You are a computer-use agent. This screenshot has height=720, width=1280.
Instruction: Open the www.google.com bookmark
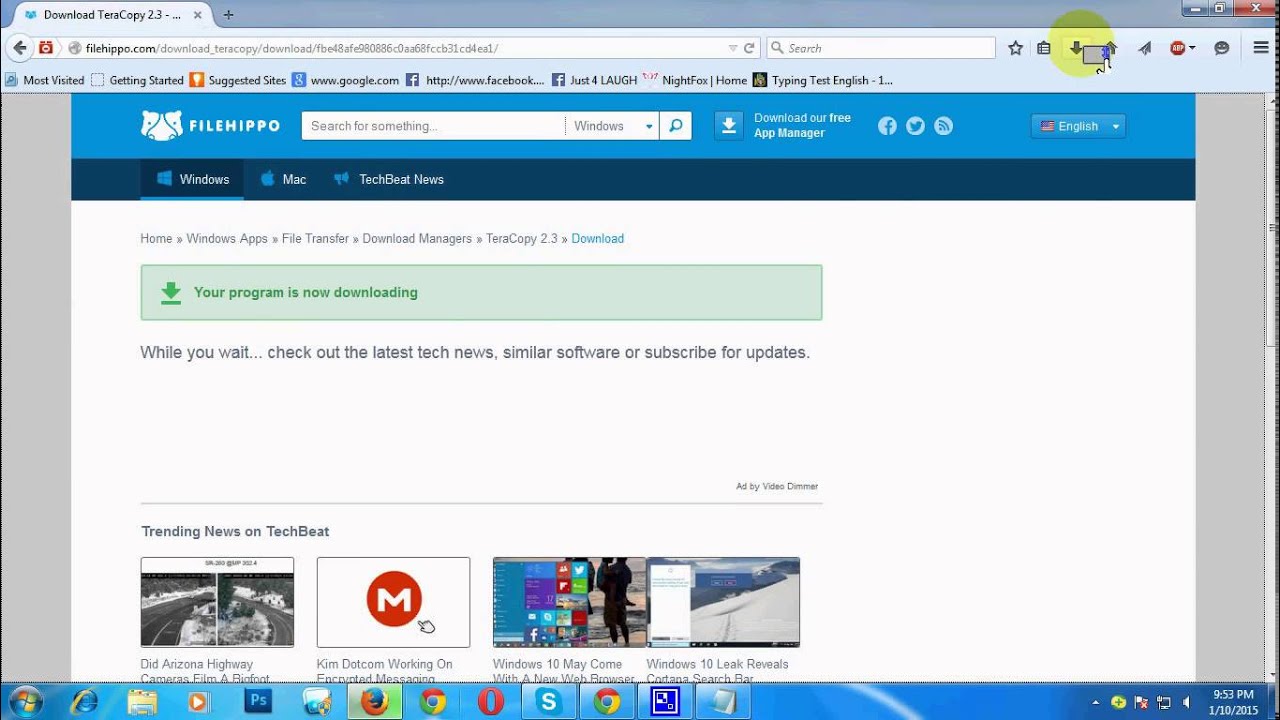pos(345,80)
